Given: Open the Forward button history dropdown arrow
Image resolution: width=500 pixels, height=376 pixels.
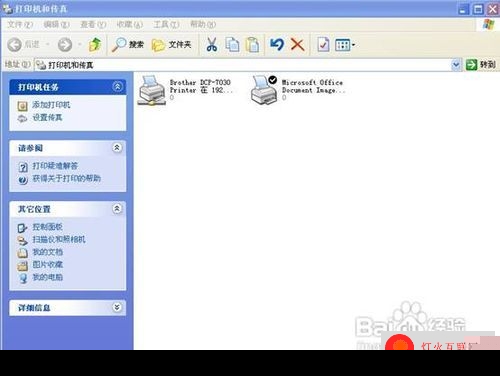Looking at the screenshot, I should pyautogui.click(x=80, y=44).
